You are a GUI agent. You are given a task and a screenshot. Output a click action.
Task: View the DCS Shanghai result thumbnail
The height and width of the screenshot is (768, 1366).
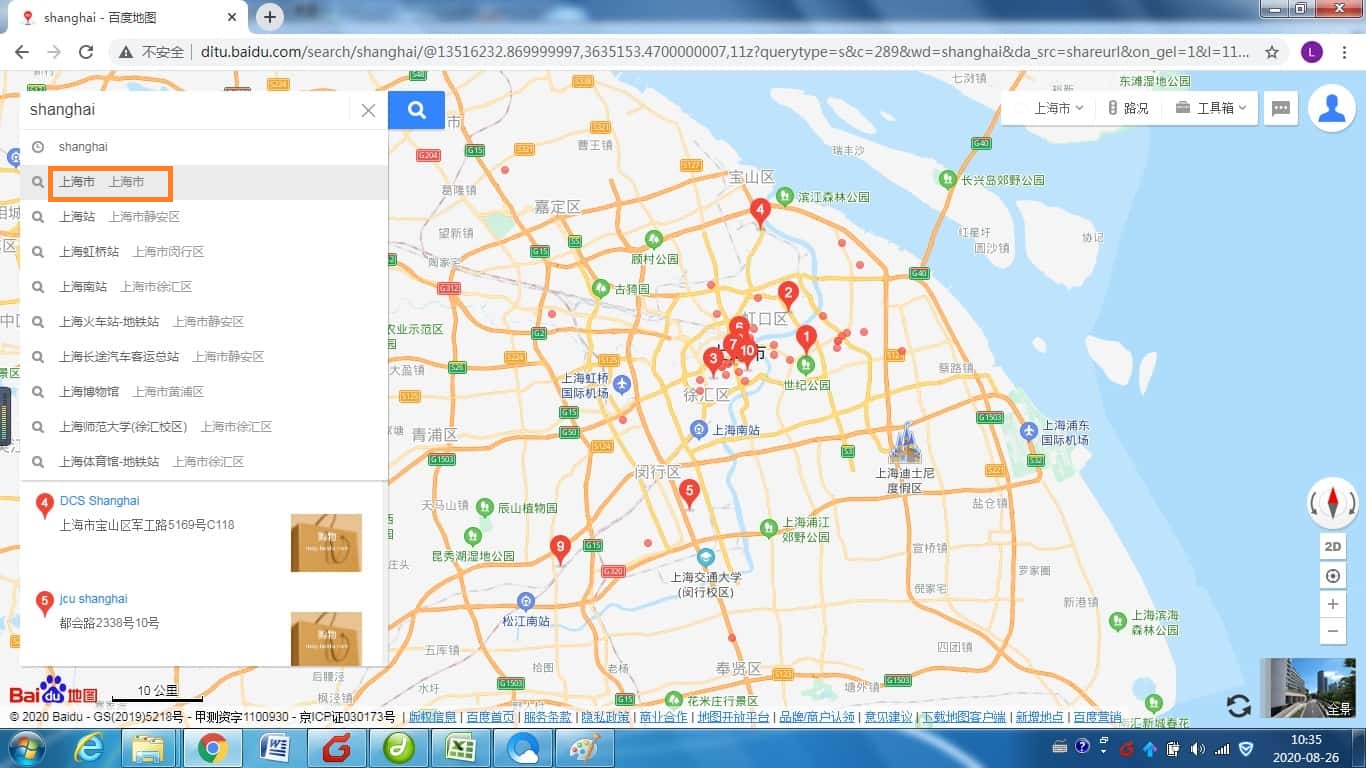[326, 543]
